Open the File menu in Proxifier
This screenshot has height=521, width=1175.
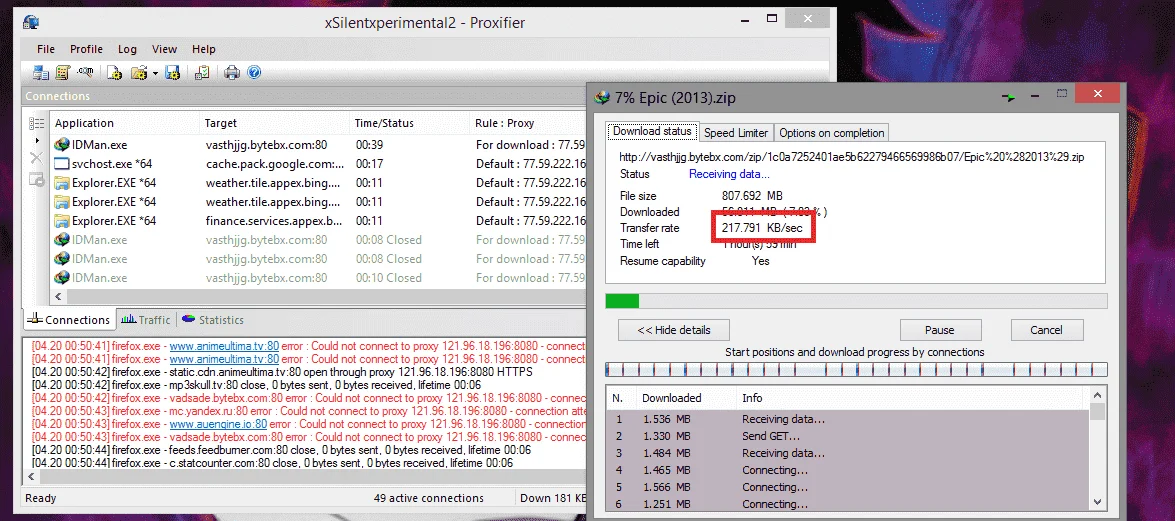click(46, 49)
